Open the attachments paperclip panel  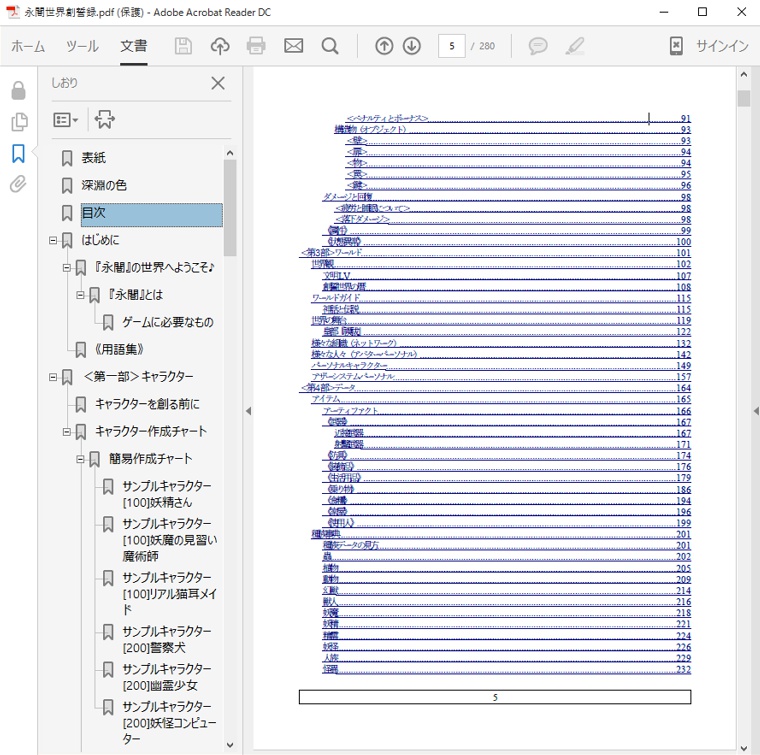tap(18, 184)
